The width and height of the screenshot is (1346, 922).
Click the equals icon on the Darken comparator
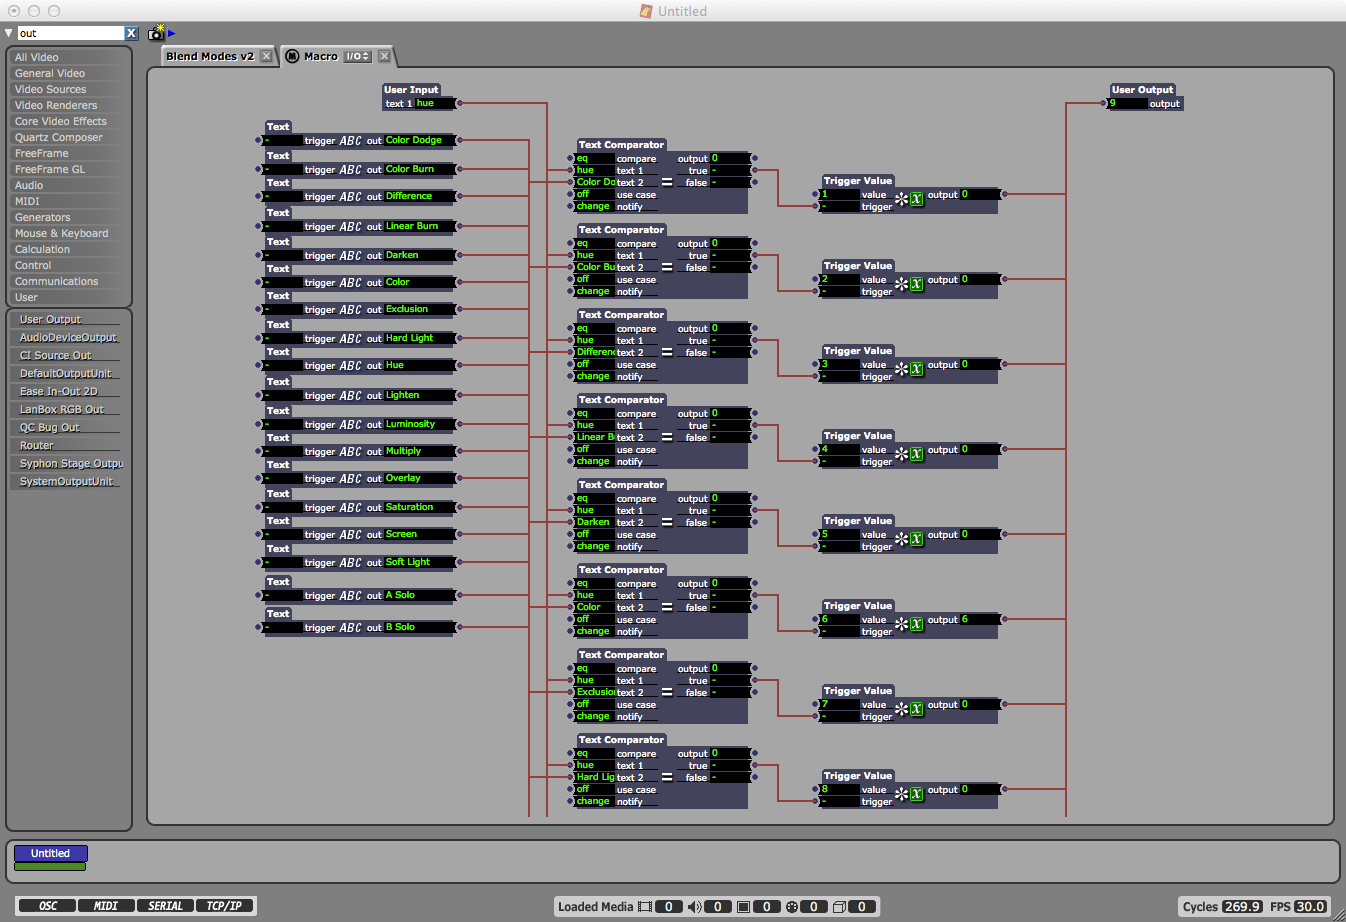click(667, 523)
